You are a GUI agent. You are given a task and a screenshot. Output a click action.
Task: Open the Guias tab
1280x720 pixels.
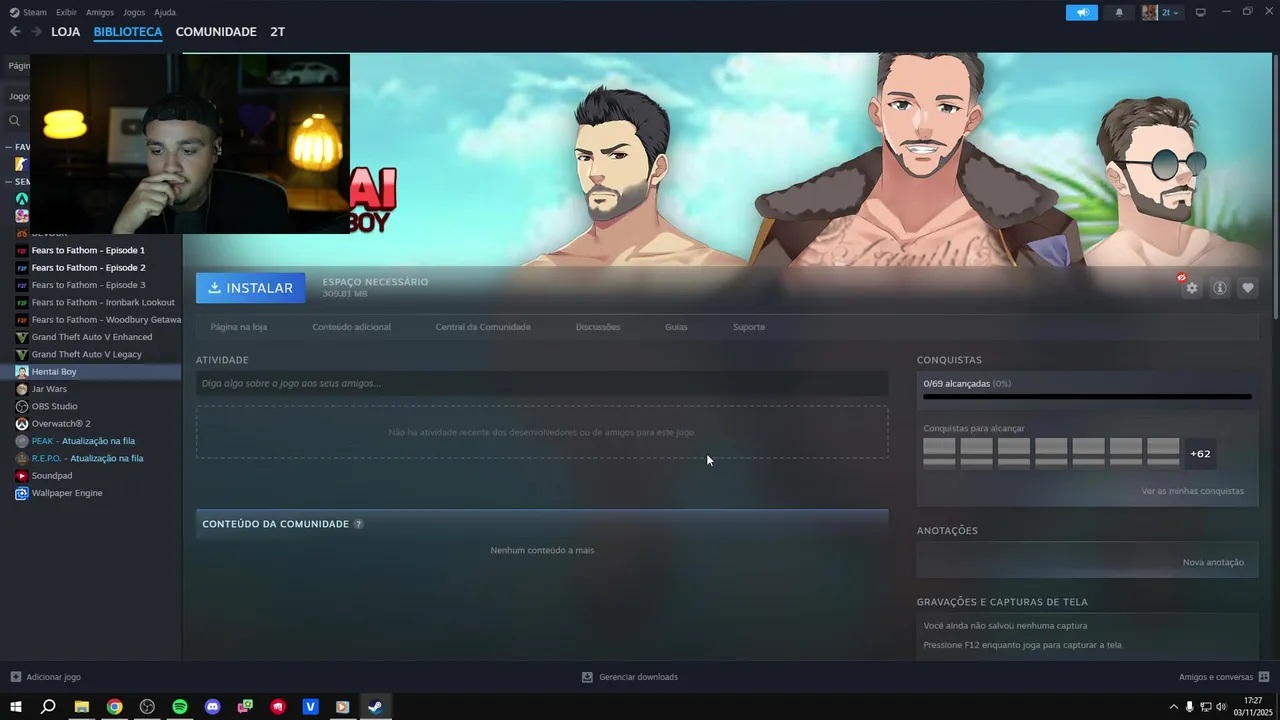676,327
